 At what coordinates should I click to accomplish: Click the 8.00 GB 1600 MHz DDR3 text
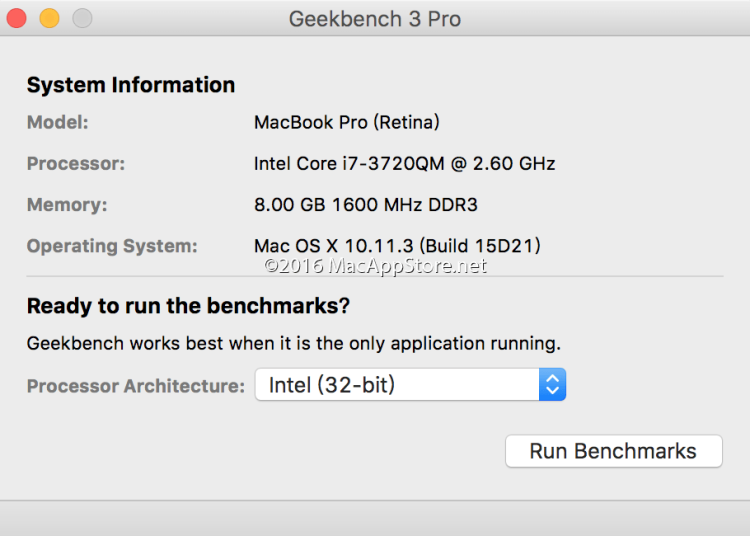[x=366, y=205]
